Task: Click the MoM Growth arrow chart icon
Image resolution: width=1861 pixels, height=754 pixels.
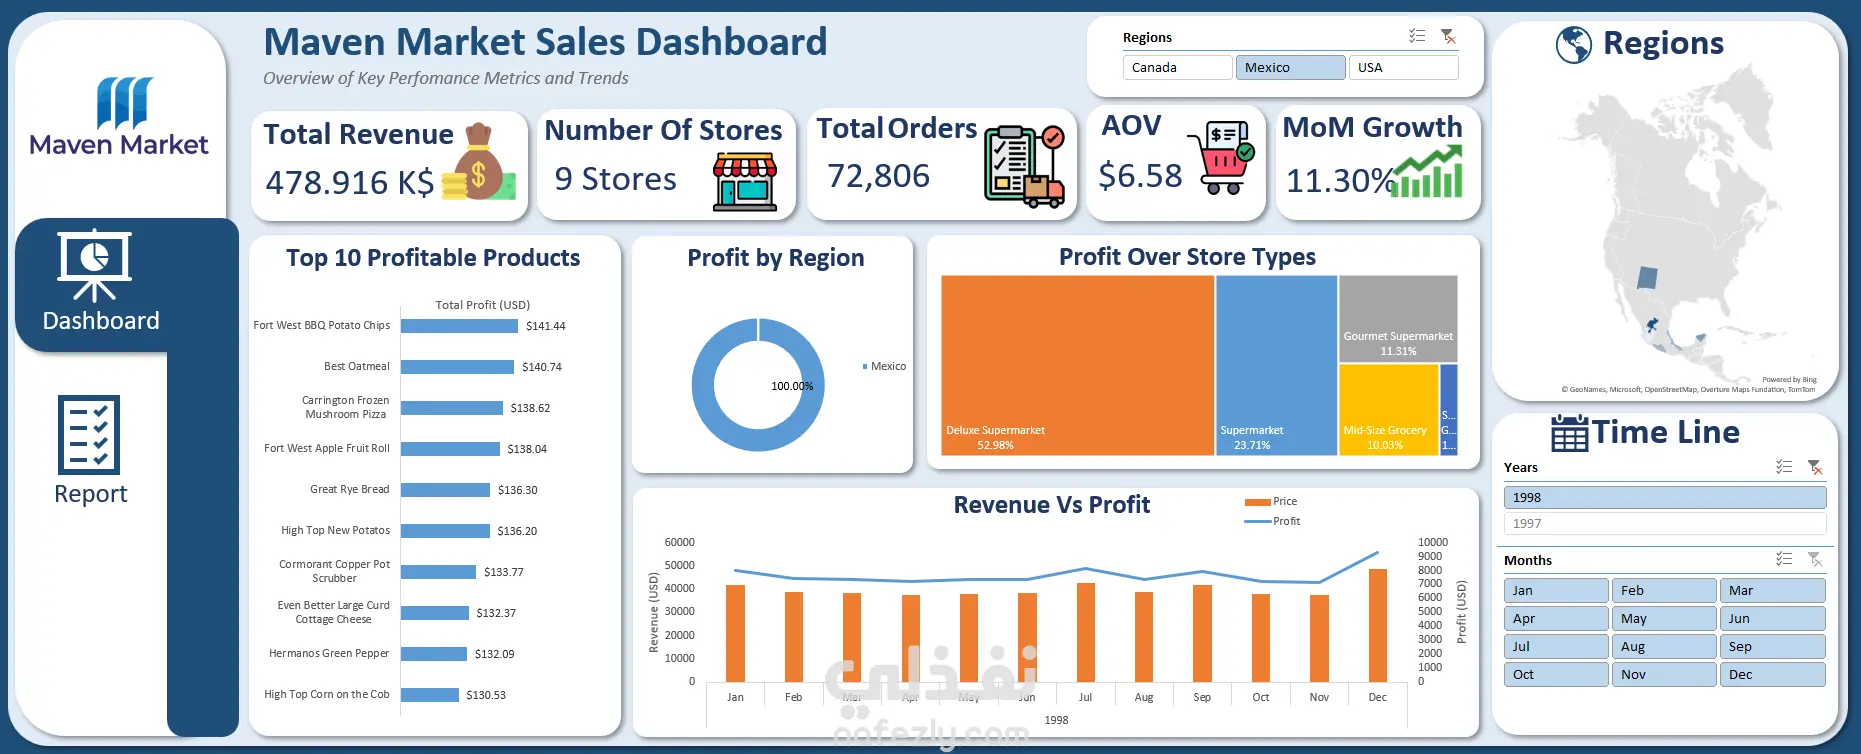Action: click(x=1427, y=172)
